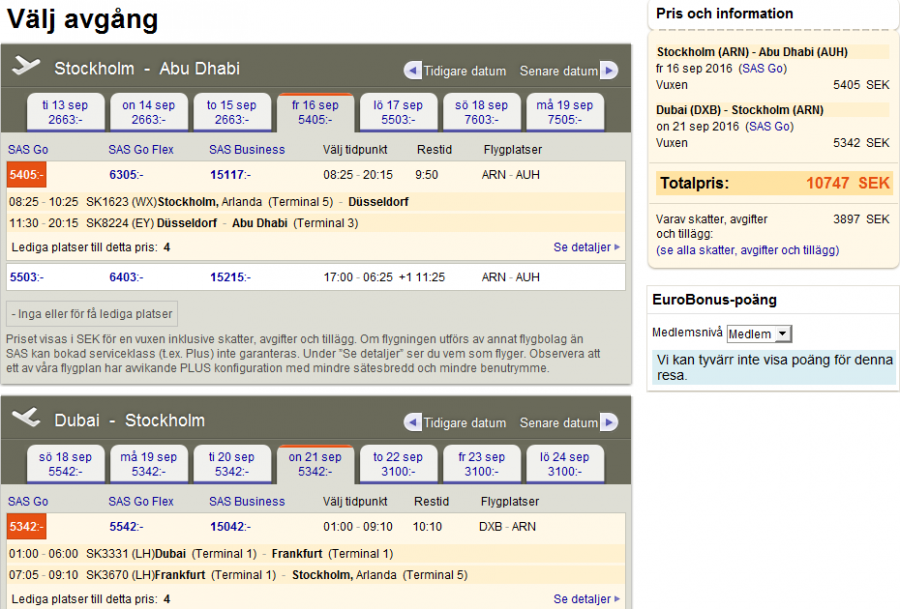The image size is (900, 609).
Task: Select the 5342:- SAS Go return fare
Action: 26,527
